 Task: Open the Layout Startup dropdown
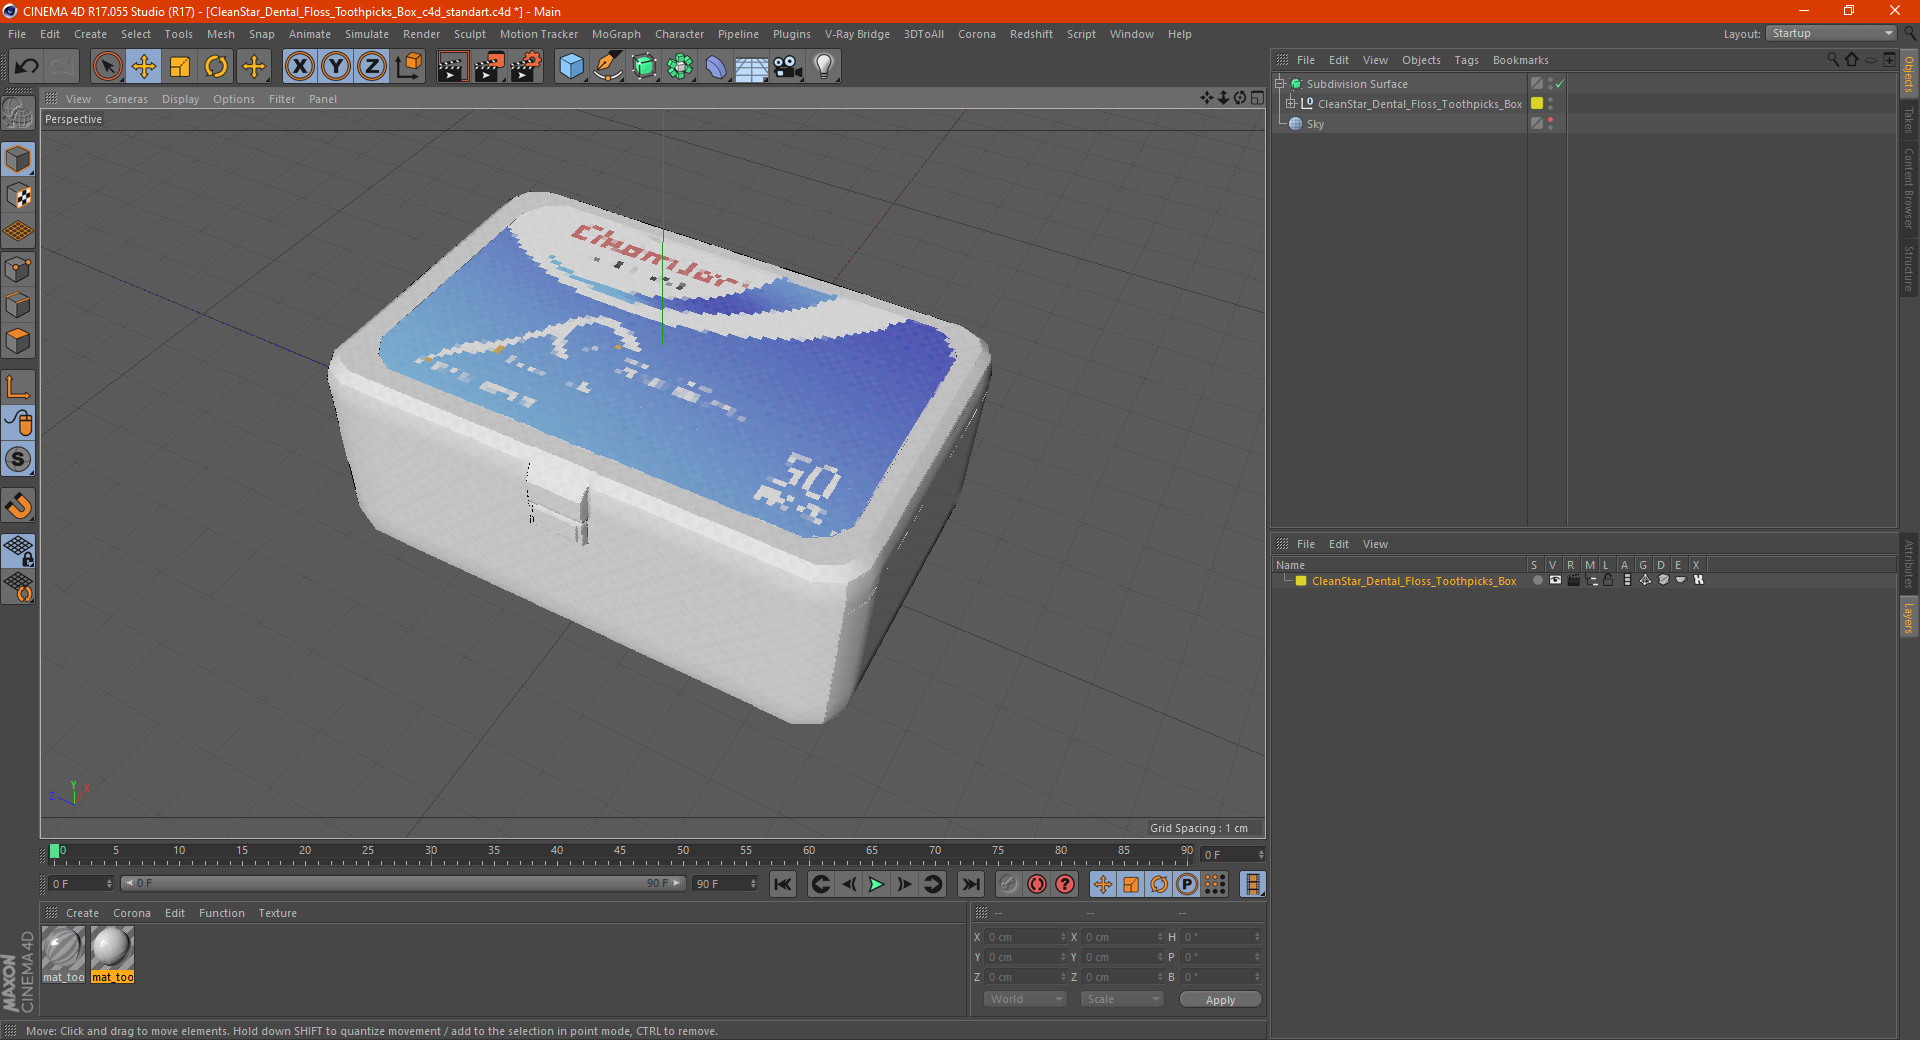(1831, 33)
